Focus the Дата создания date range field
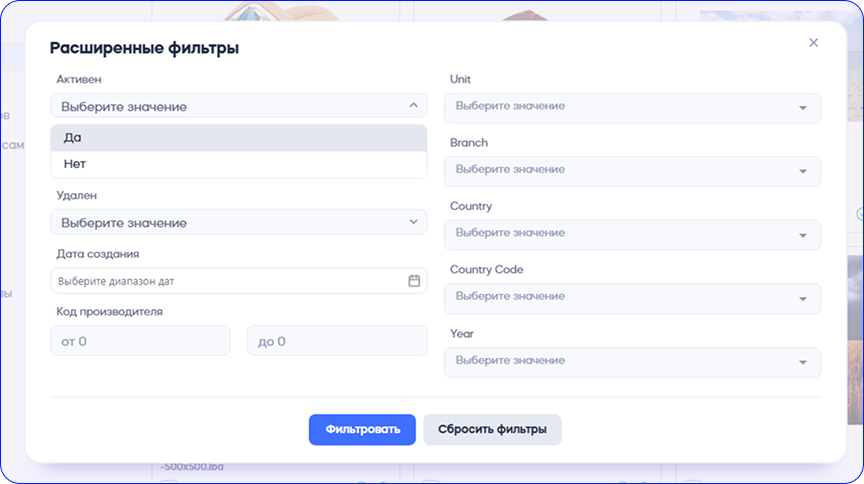Viewport: 864px width, 484px height. pos(228,281)
